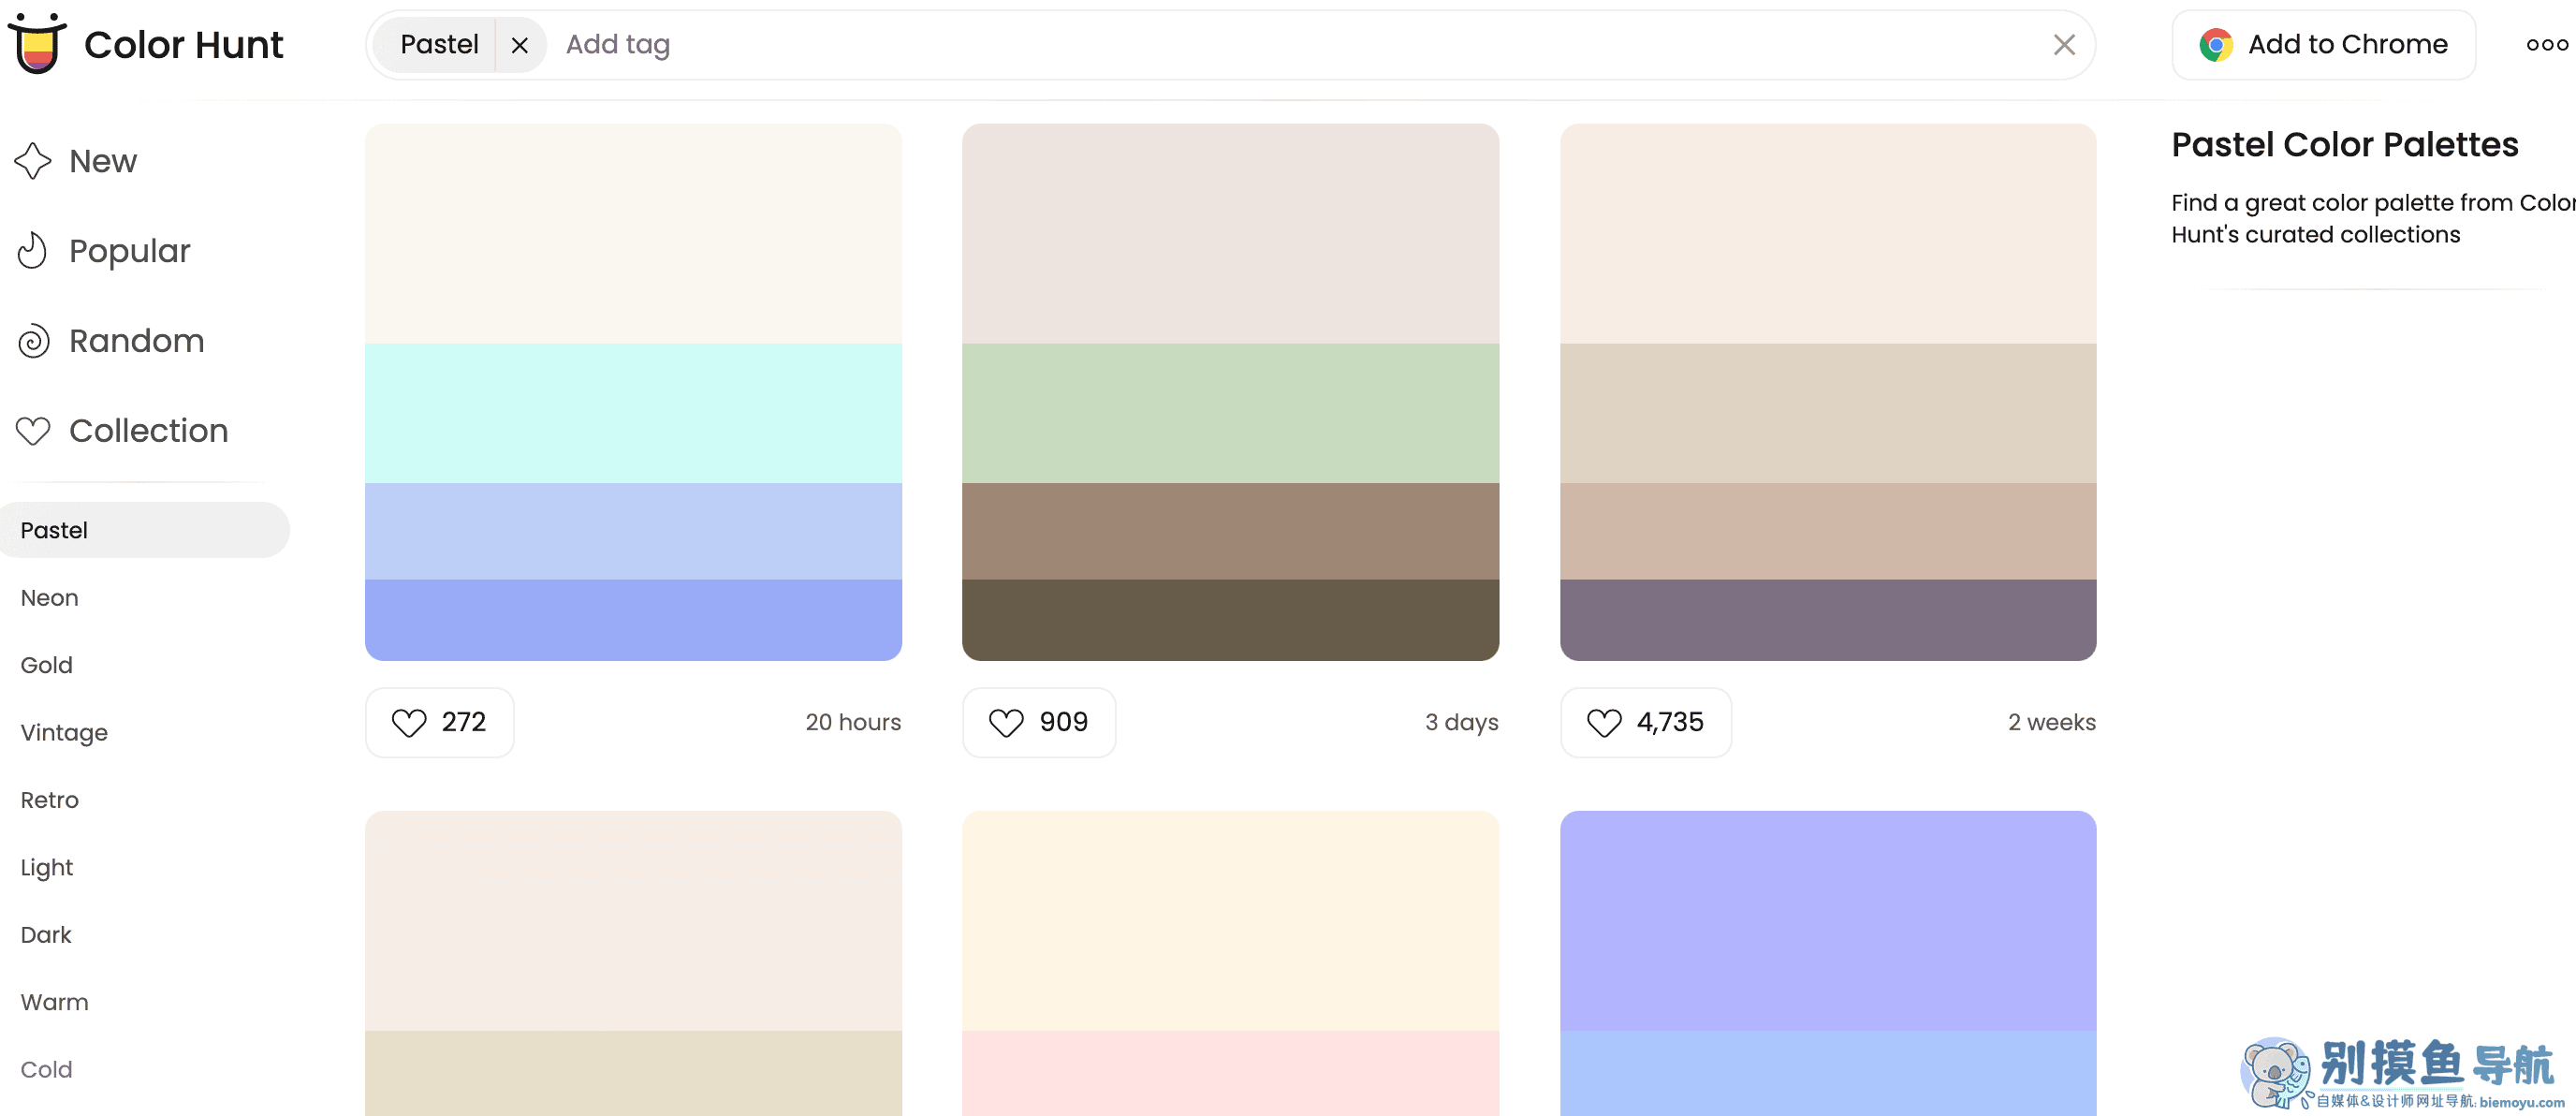The width and height of the screenshot is (2576, 1116).
Task: Click the Add to Chrome button
Action: pos(2323,45)
